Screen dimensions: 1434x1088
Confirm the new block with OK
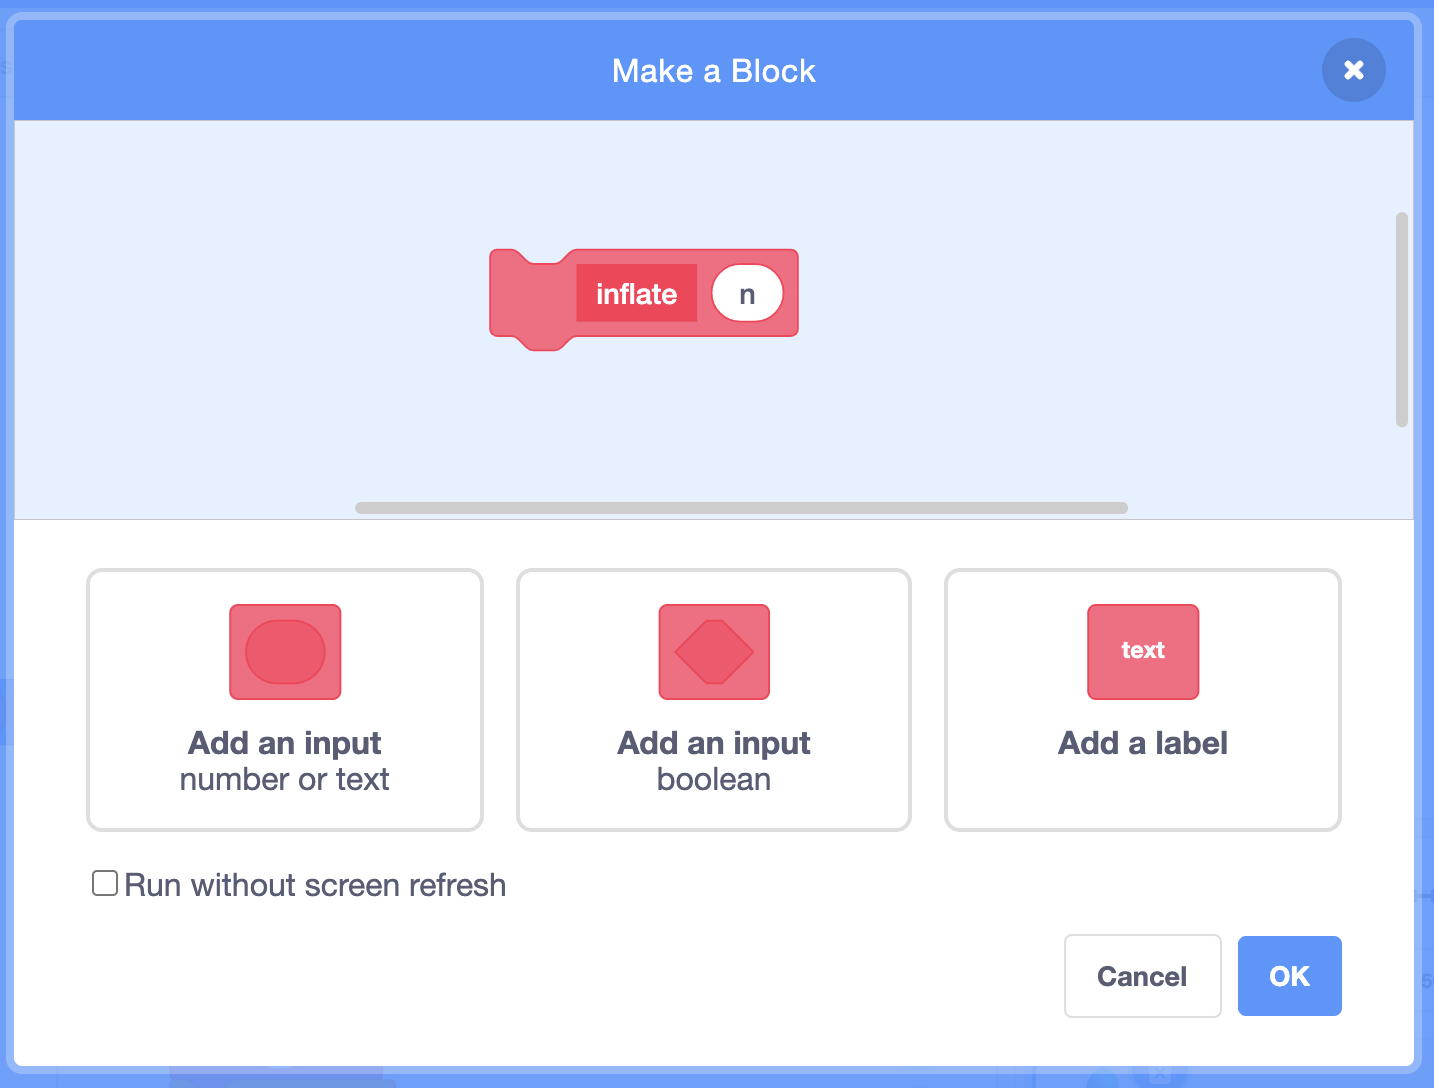click(x=1289, y=976)
